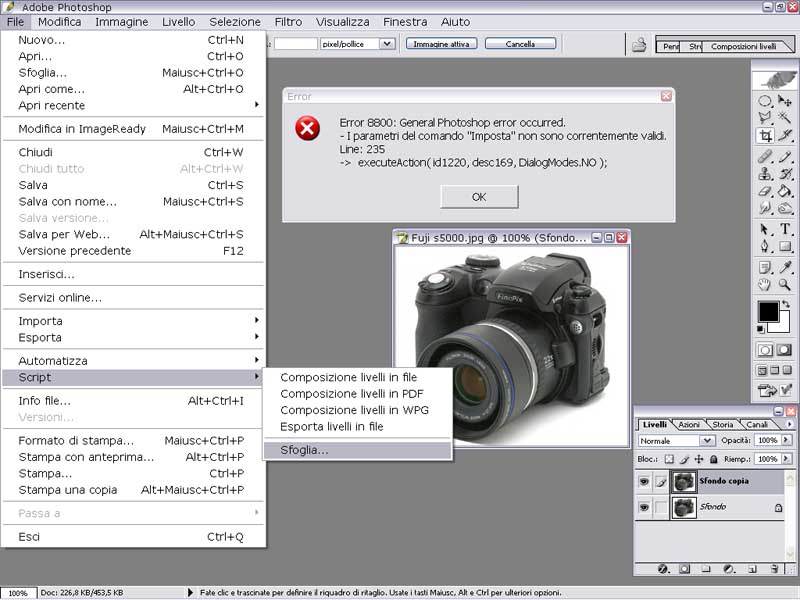This screenshot has width=800, height=600.
Task: Select the Eraser tool
Action: (765, 191)
